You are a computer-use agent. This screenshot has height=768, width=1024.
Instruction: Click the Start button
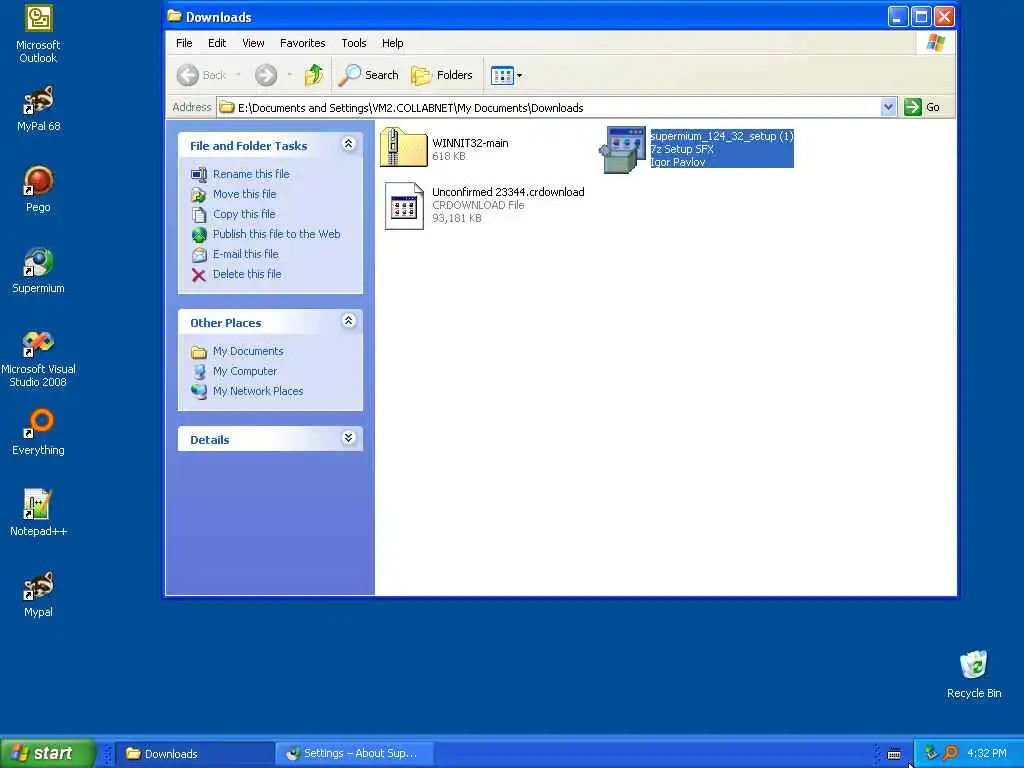pyautogui.click(x=48, y=753)
